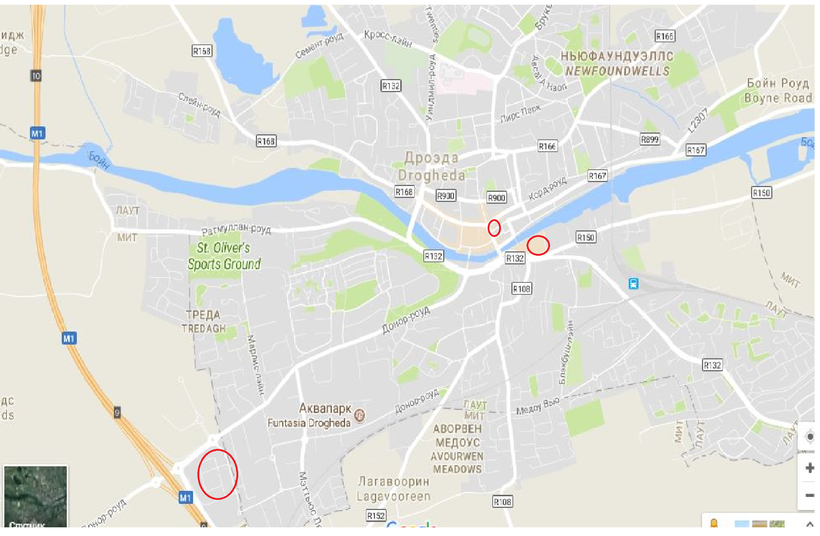Select the yellow Pegman Street View icon
This screenshot has width=820, height=536.
coord(714,522)
